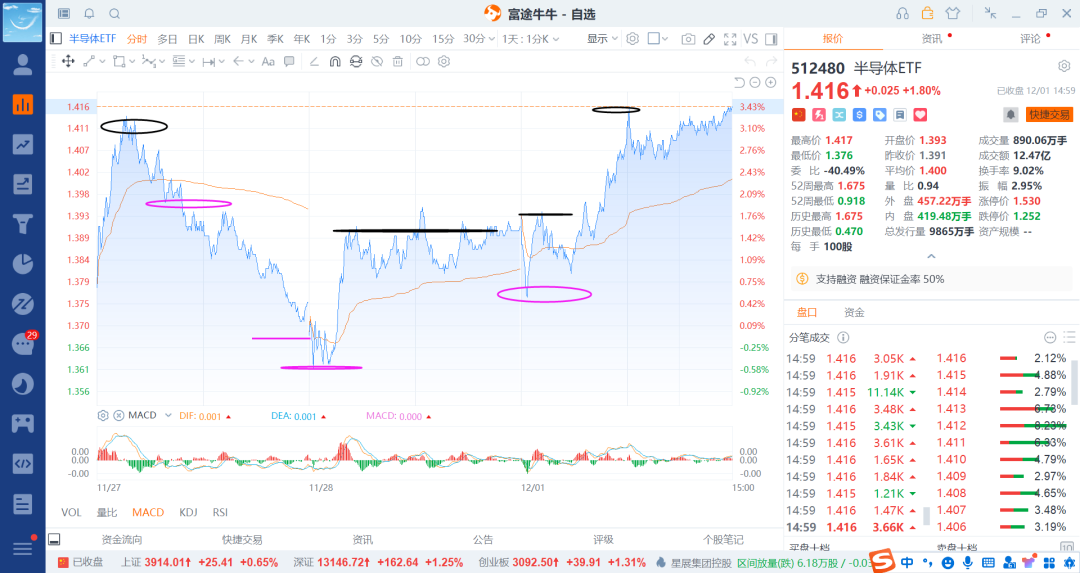Open the orange wallet icon
The image size is (1080, 573).
[928, 13]
